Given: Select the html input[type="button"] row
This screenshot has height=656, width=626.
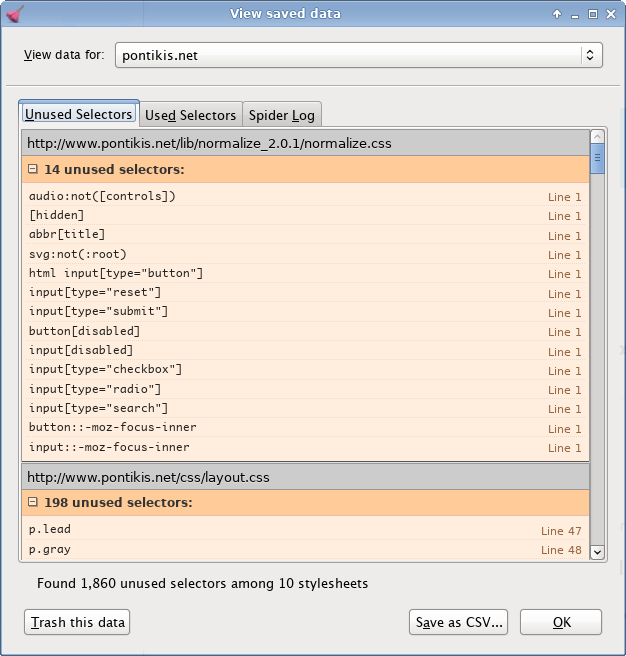Looking at the screenshot, I should pyautogui.click(x=305, y=274).
